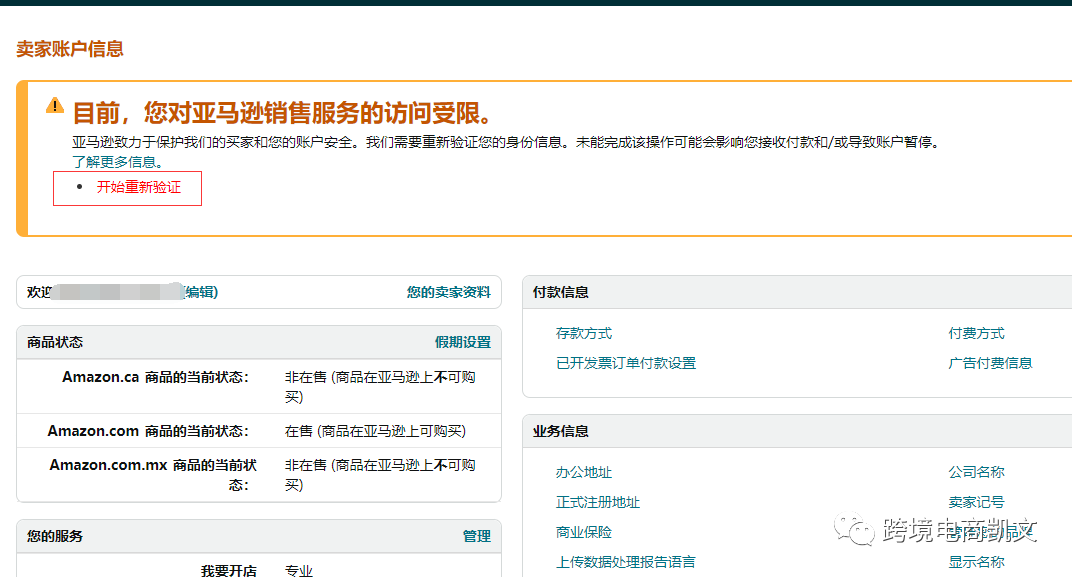Open the 存款方式 link
The width and height of the screenshot is (1072, 577).
point(584,333)
